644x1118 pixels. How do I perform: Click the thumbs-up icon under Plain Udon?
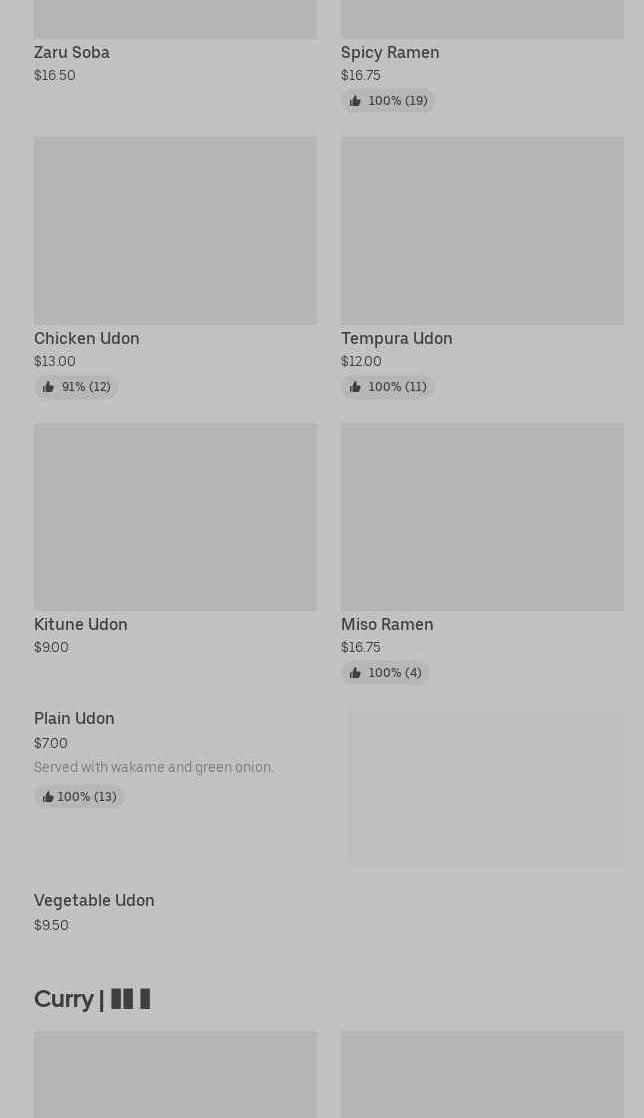tap(48, 797)
